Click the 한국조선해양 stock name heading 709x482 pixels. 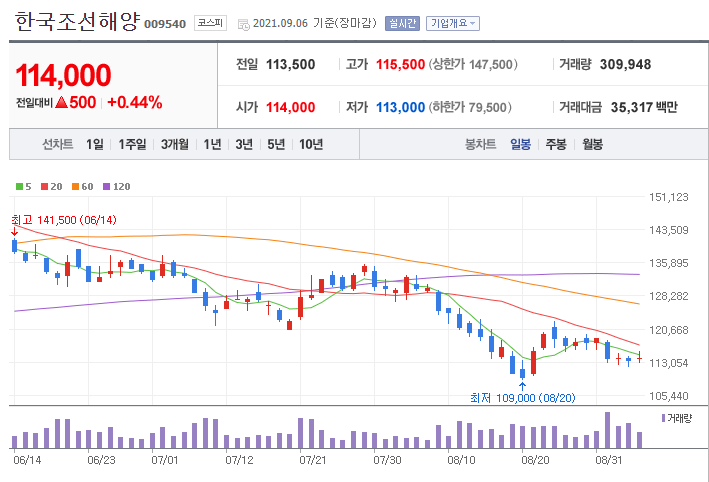[x=77, y=21]
